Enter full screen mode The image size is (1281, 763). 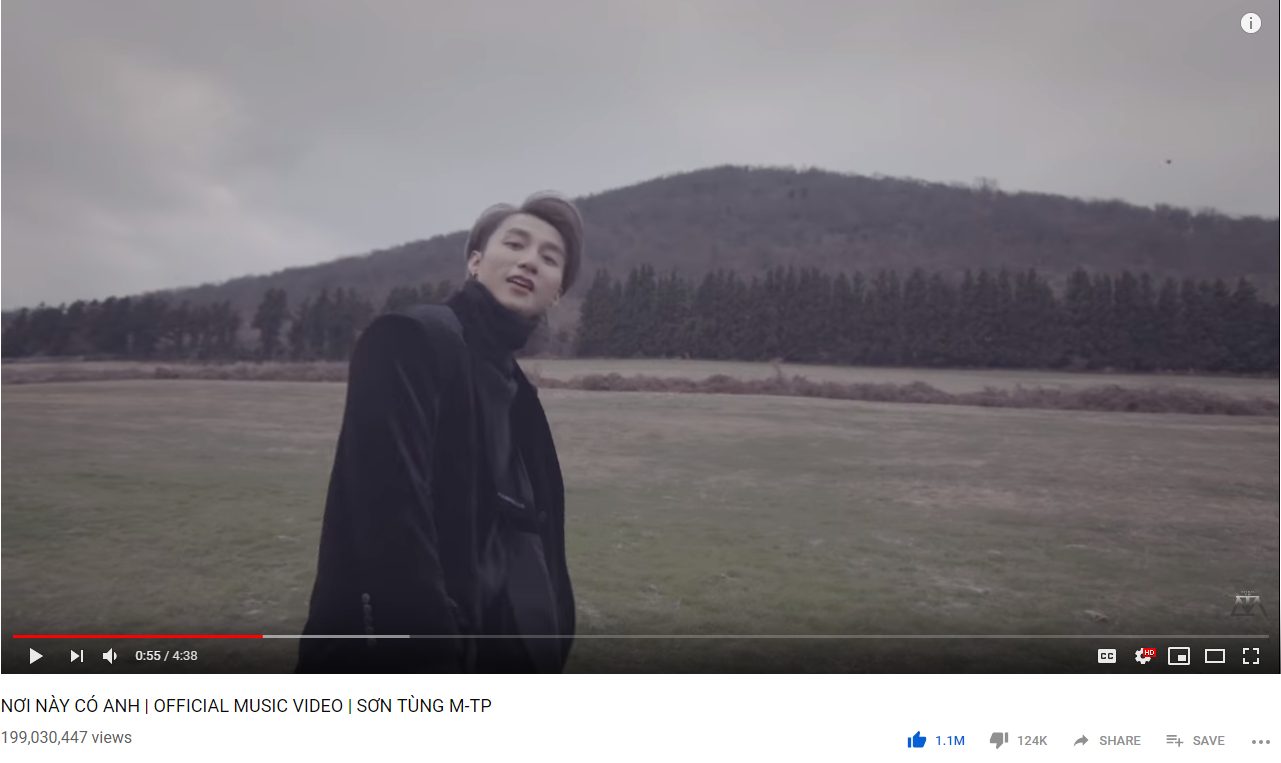pyautogui.click(x=1251, y=656)
